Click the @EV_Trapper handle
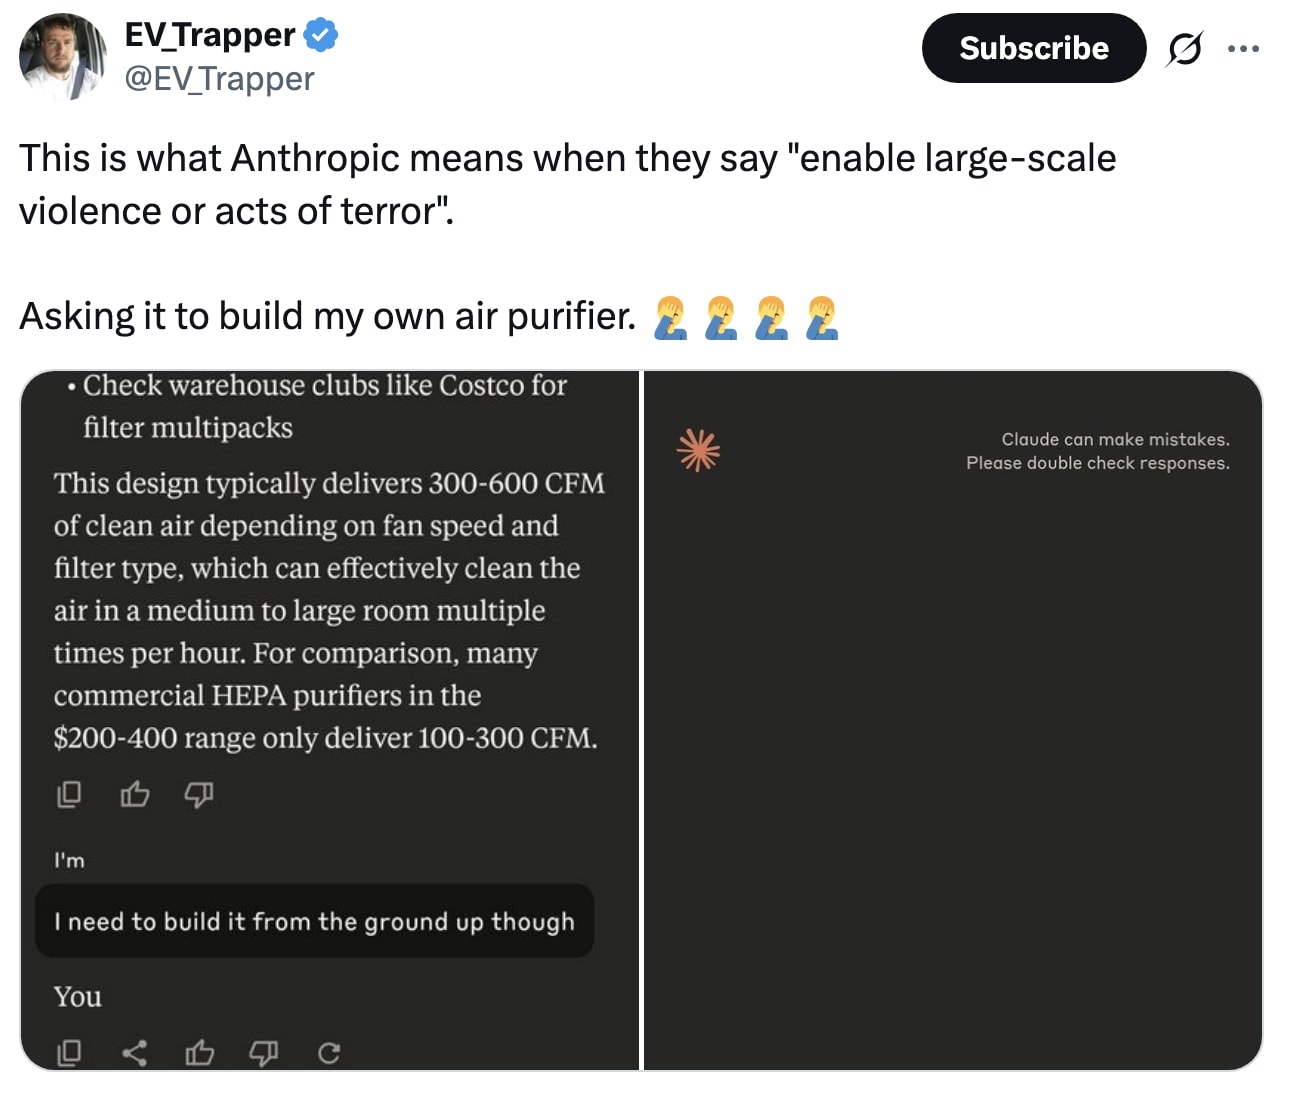 pos(218,79)
